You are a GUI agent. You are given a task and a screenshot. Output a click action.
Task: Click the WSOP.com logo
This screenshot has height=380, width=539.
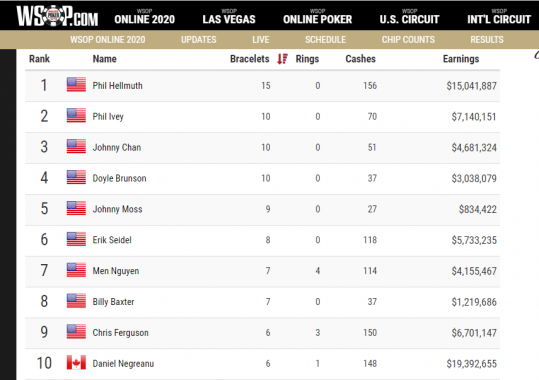coord(57,16)
